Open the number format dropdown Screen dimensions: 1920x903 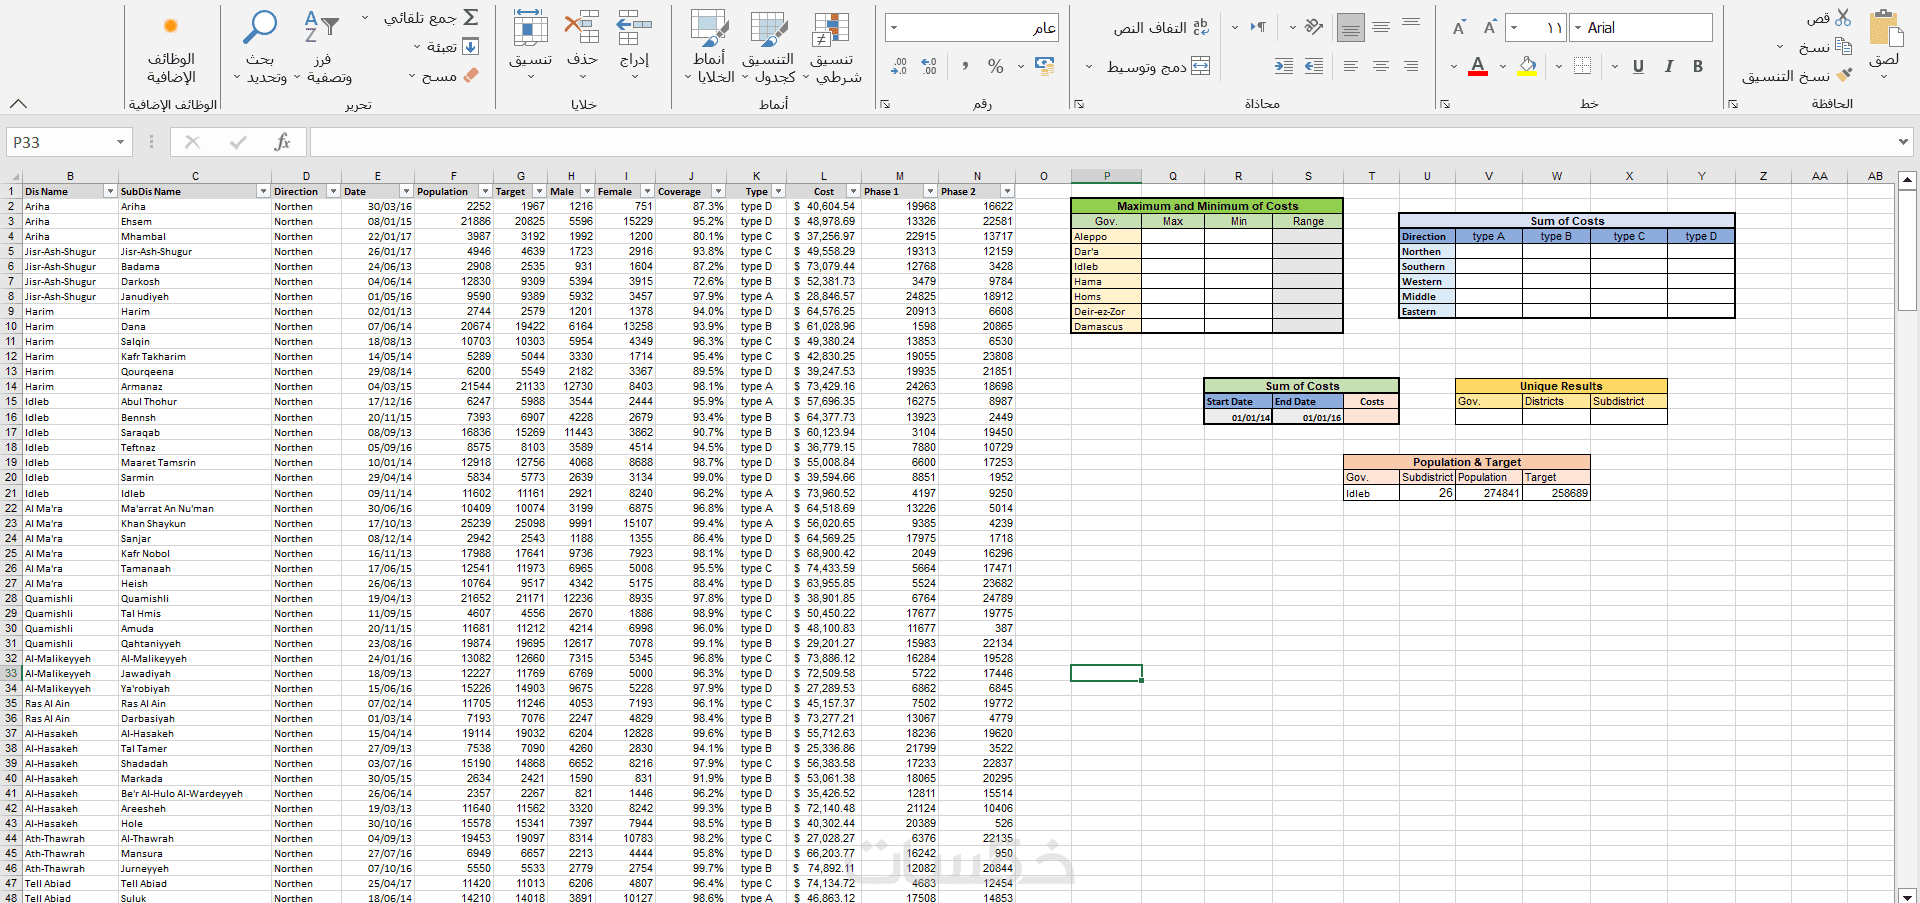(894, 28)
